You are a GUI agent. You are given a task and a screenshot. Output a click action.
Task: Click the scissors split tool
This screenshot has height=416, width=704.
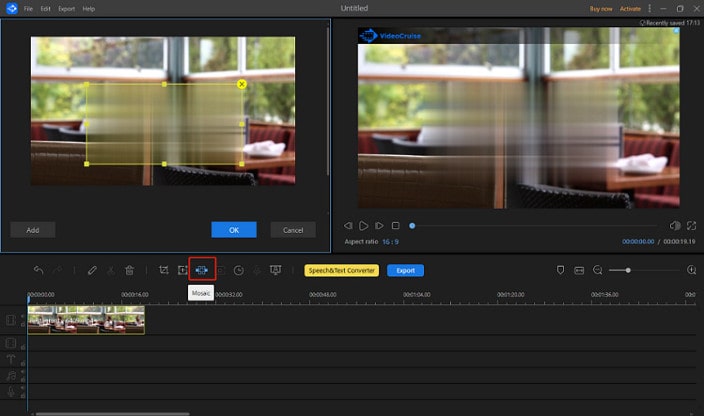tap(110, 270)
